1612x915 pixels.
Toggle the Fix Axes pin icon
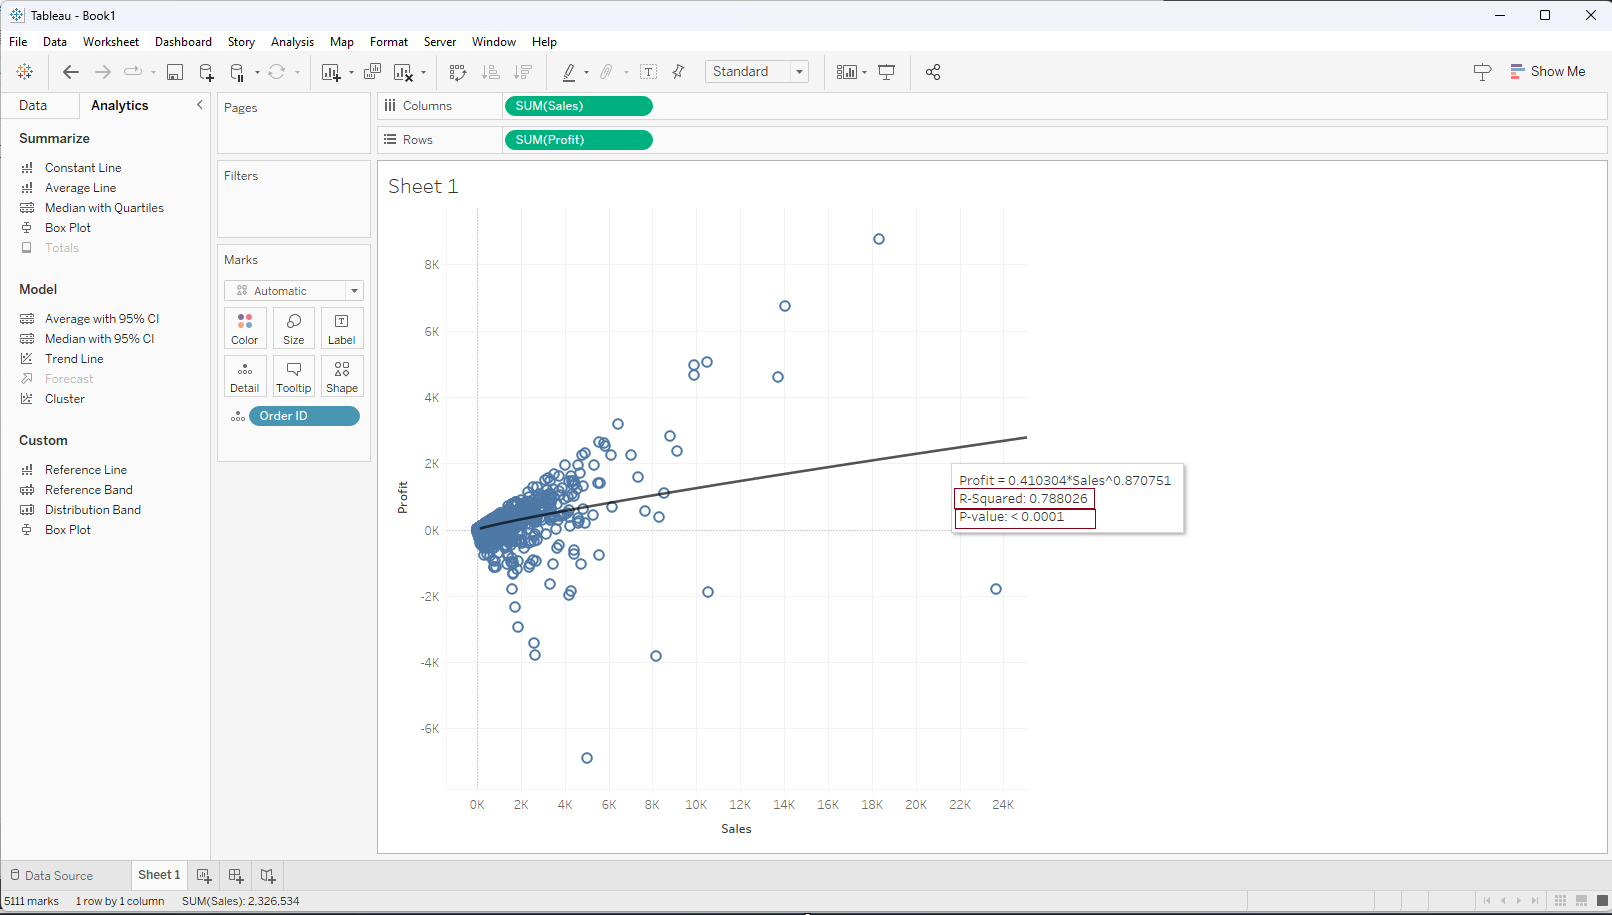pyautogui.click(x=679, y=72)
